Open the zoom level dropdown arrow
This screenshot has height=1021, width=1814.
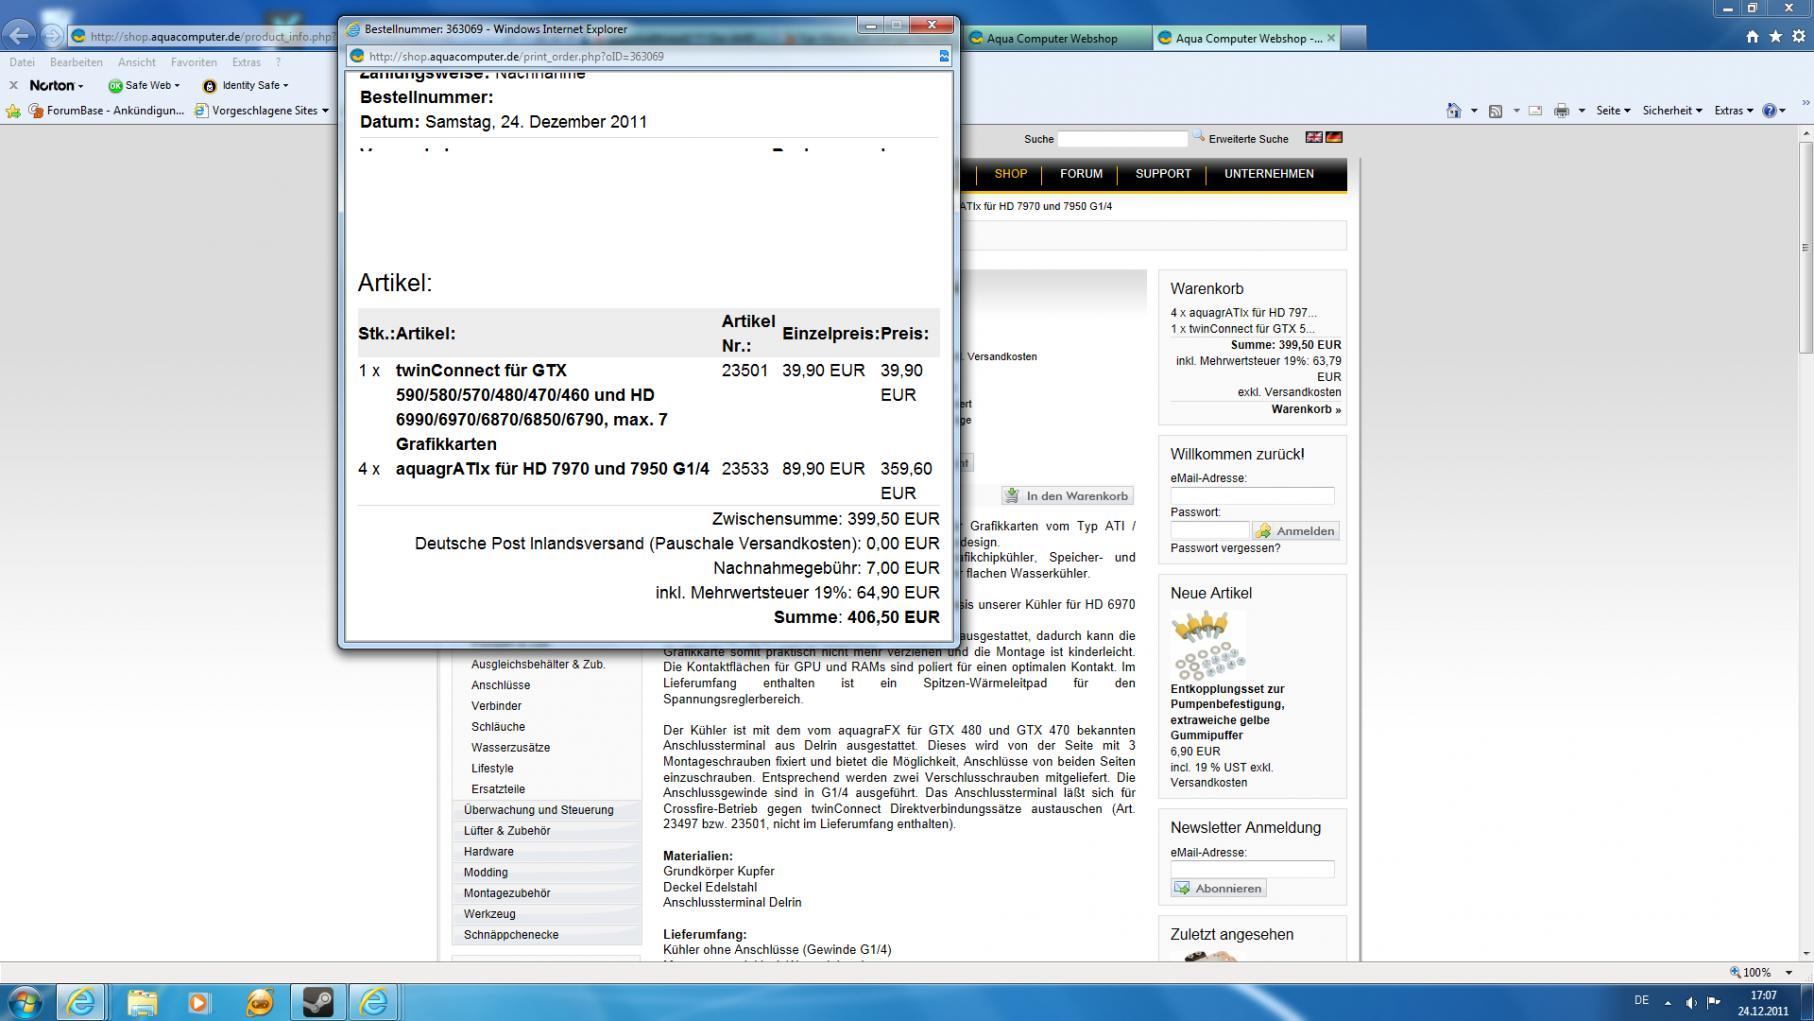click(x=1789, y=972)
